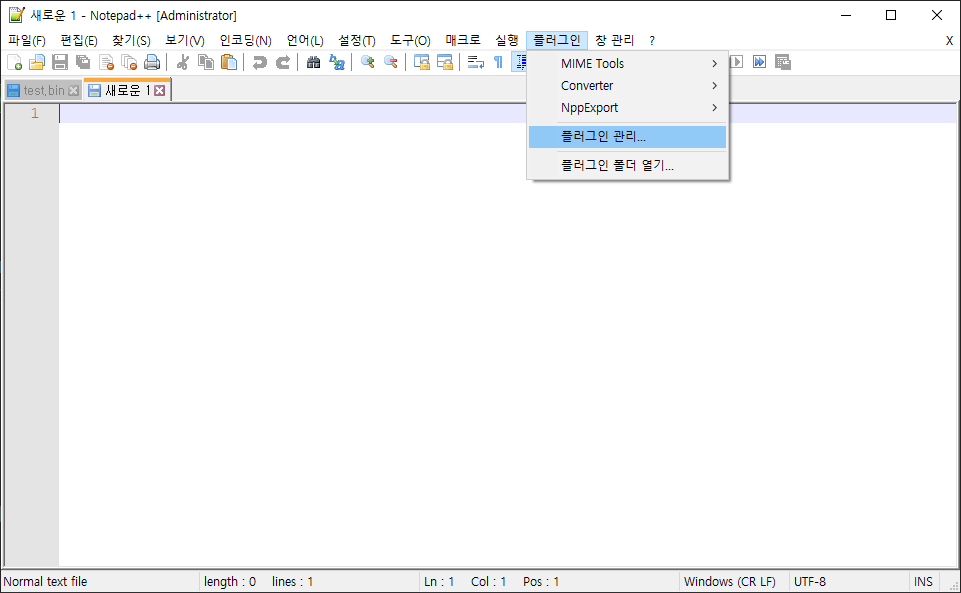Open the 언어(L) menu

pos(305,40)
